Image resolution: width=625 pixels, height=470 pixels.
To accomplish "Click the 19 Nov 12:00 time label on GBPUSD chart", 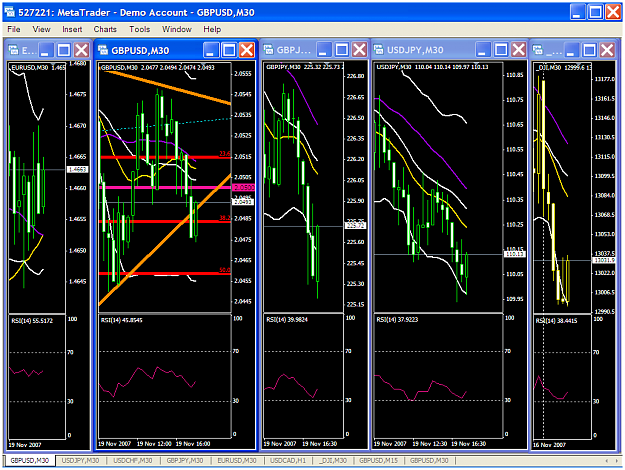I will click(x=154, y=444).
